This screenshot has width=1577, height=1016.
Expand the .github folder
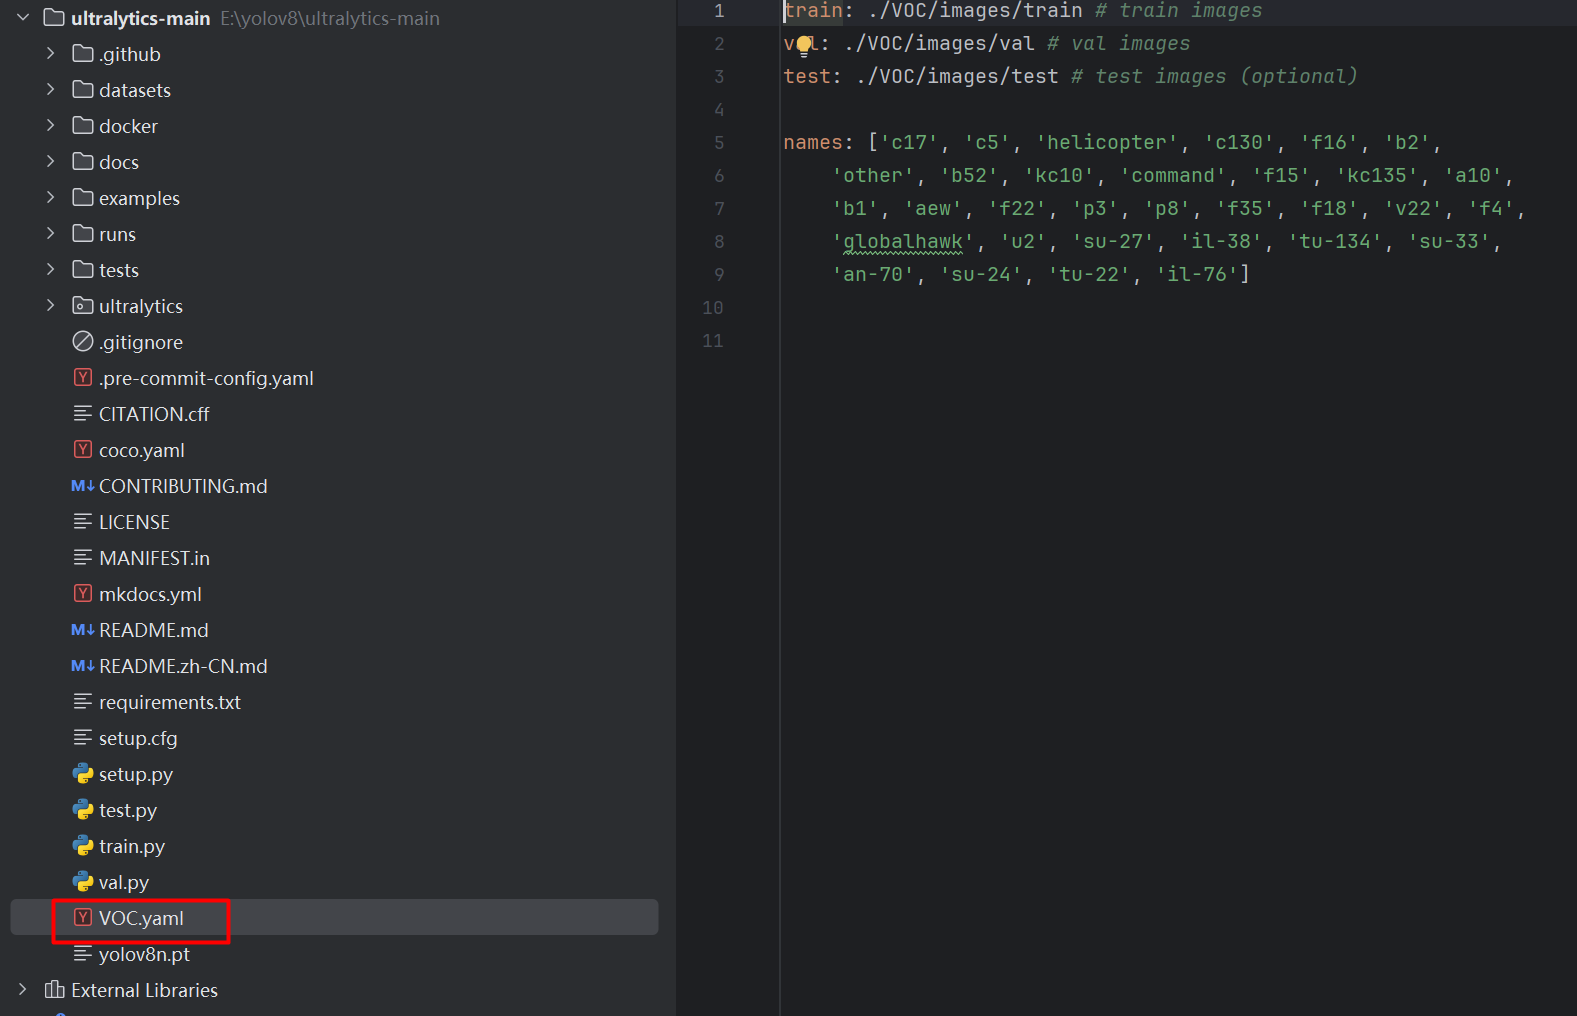tap(51, 54)
